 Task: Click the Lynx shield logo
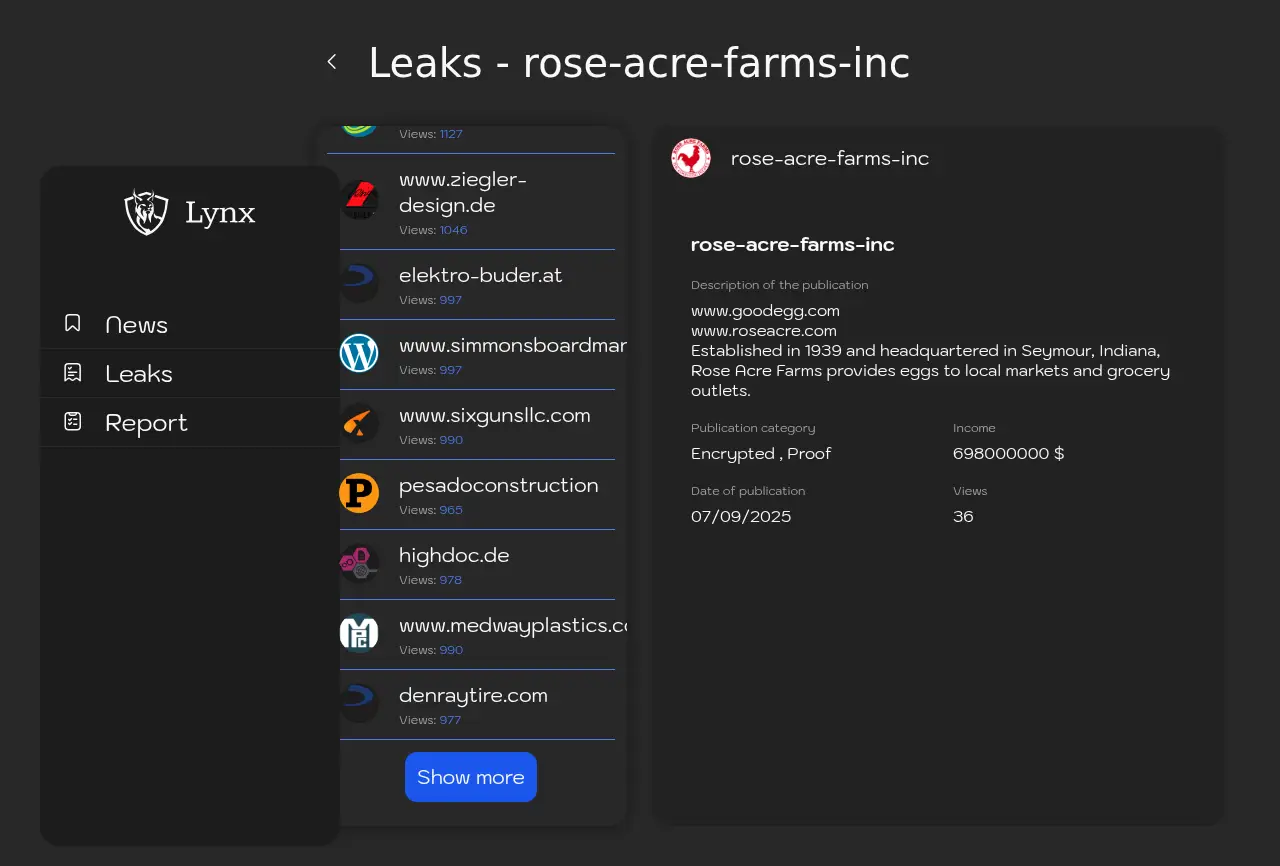pyautogui.click(x=146, y=212)
